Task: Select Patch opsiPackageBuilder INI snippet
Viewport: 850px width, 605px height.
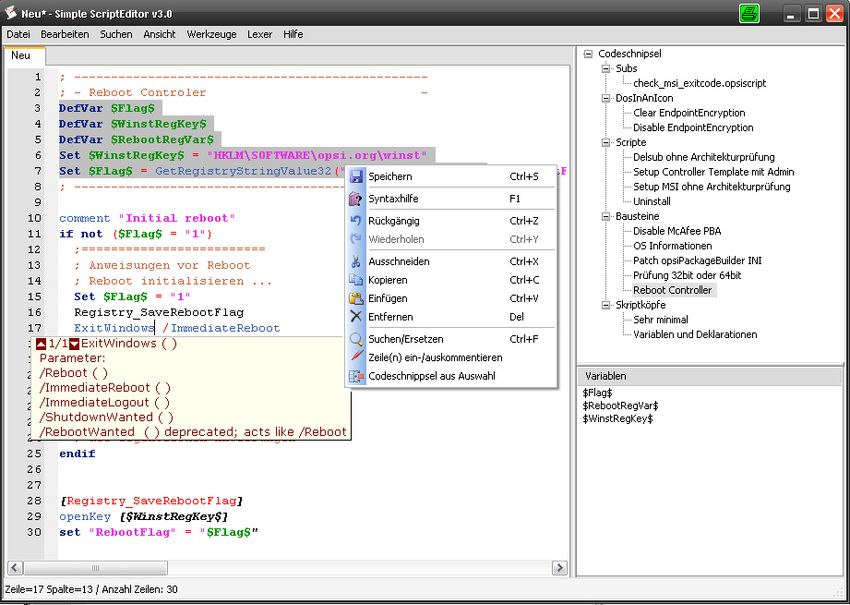Action: pos(697,261)
